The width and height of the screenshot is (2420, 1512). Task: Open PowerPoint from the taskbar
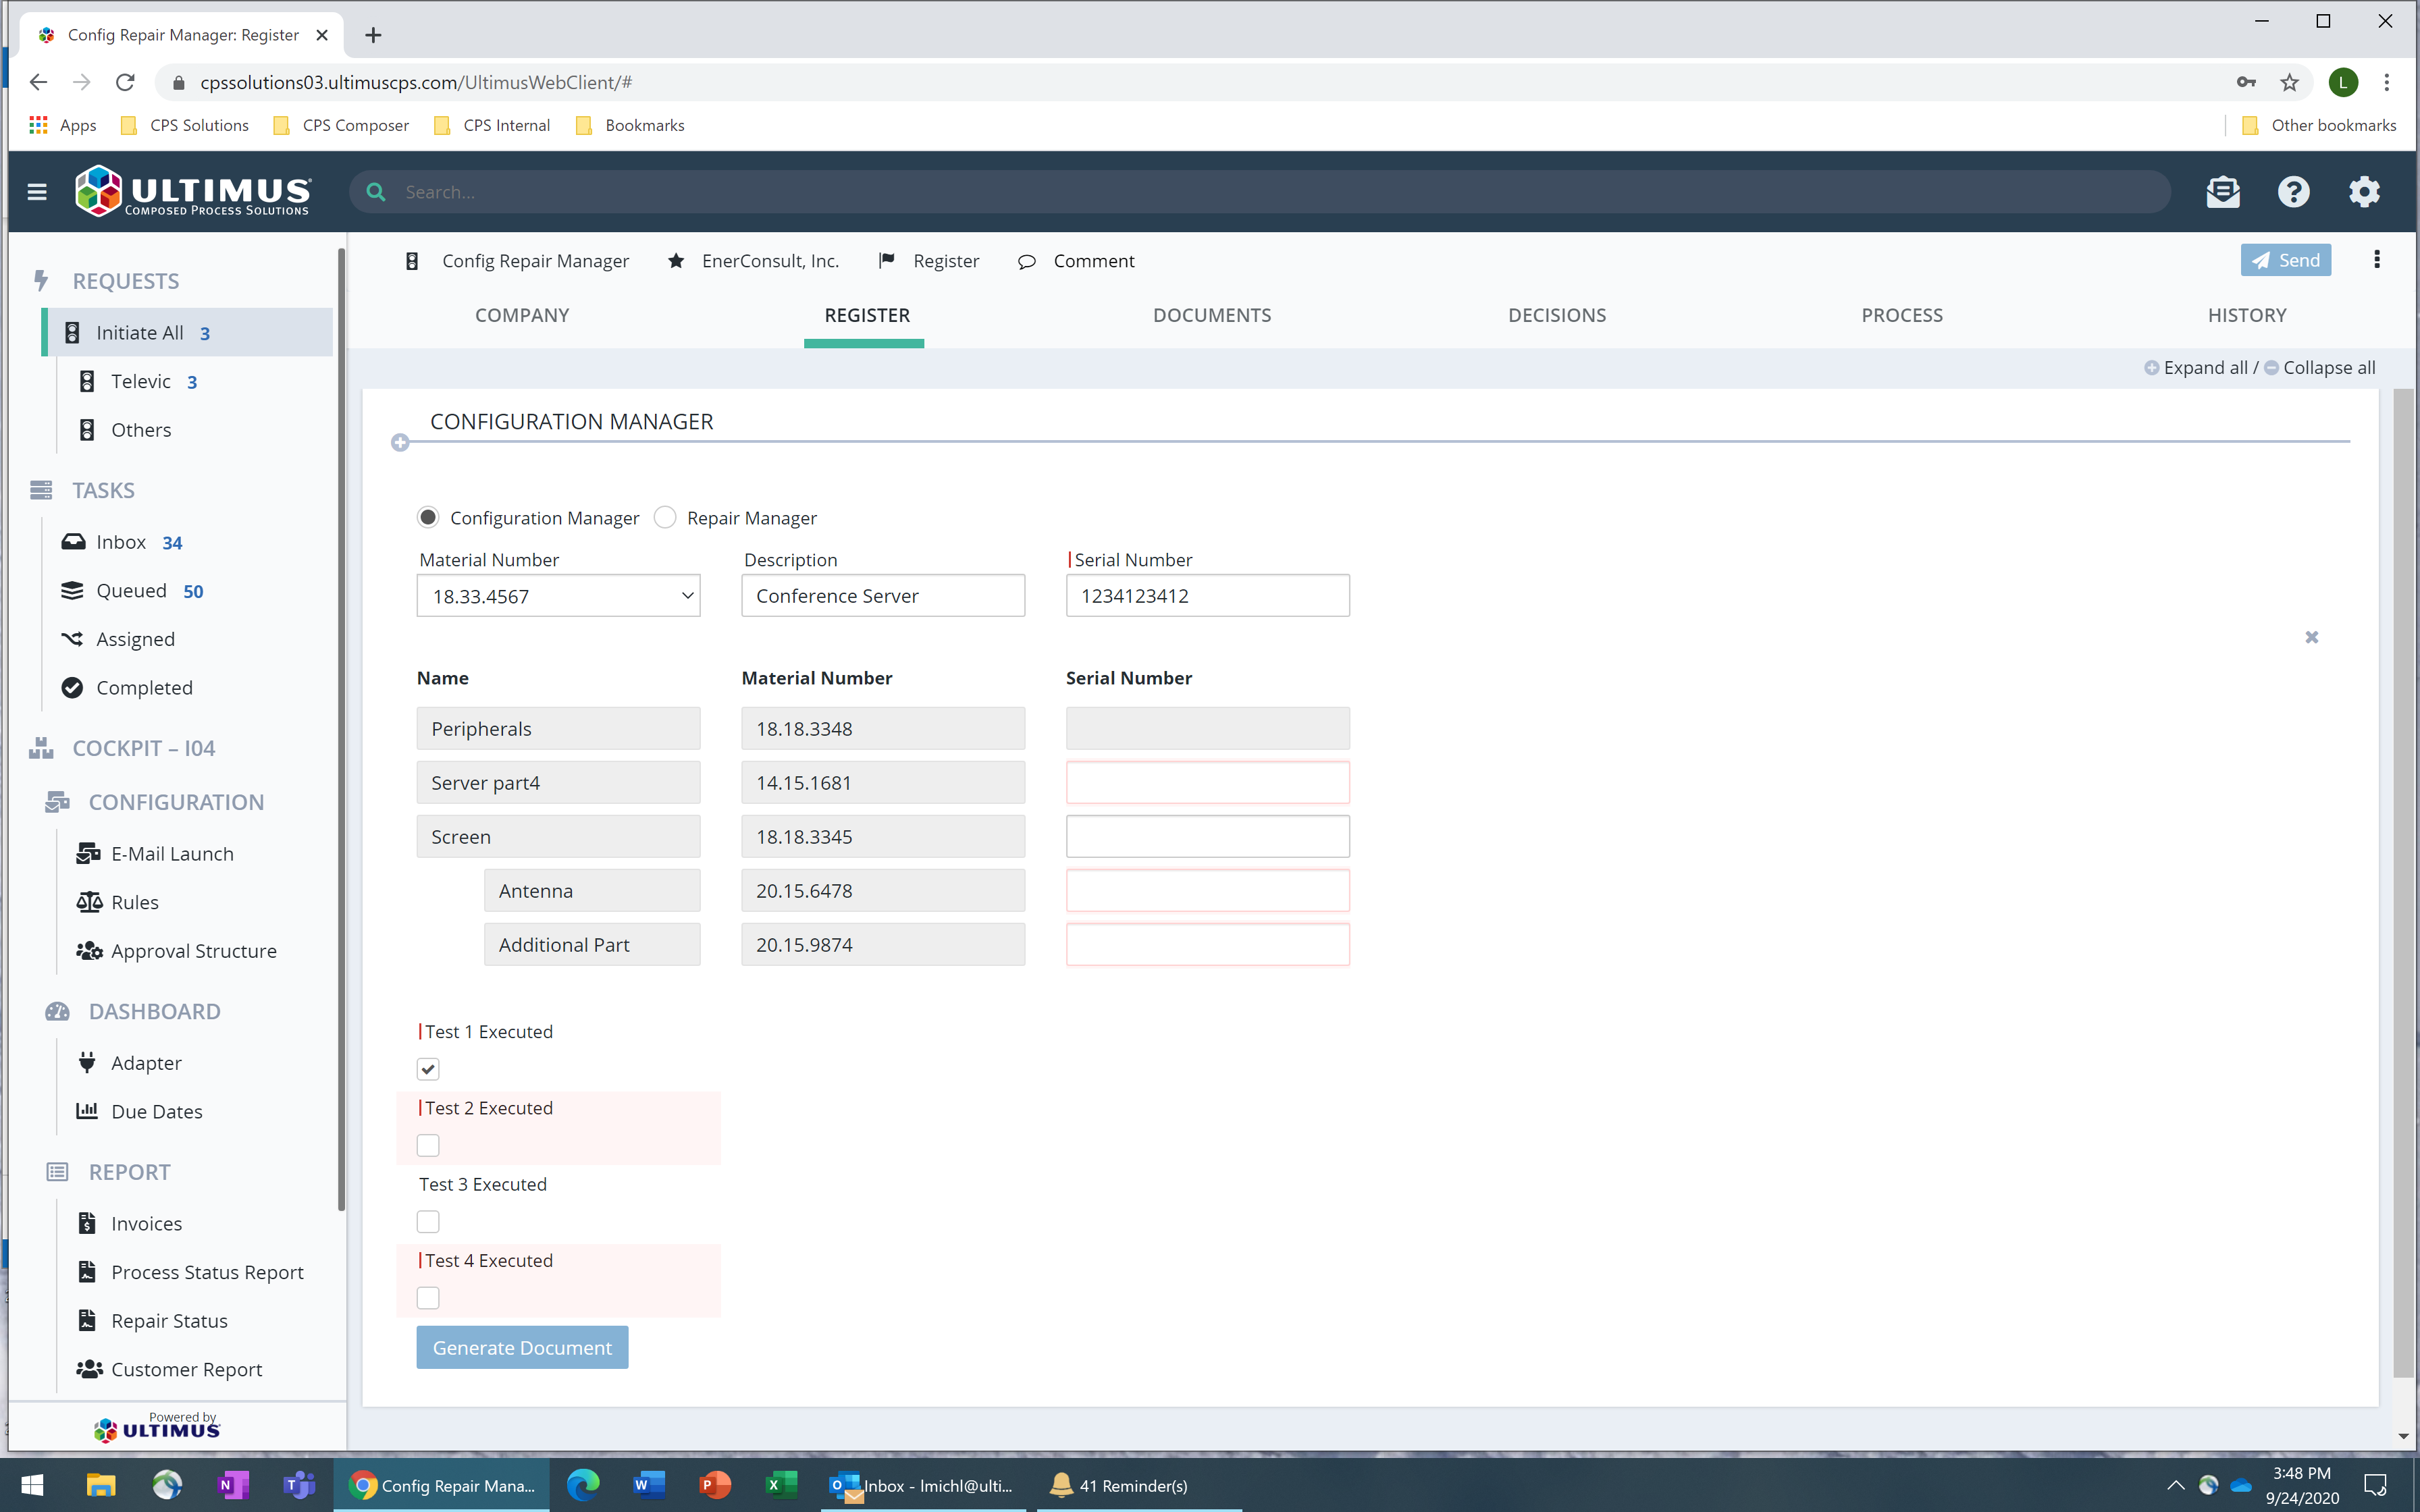pyautogui.click(x=714, y=1485)
